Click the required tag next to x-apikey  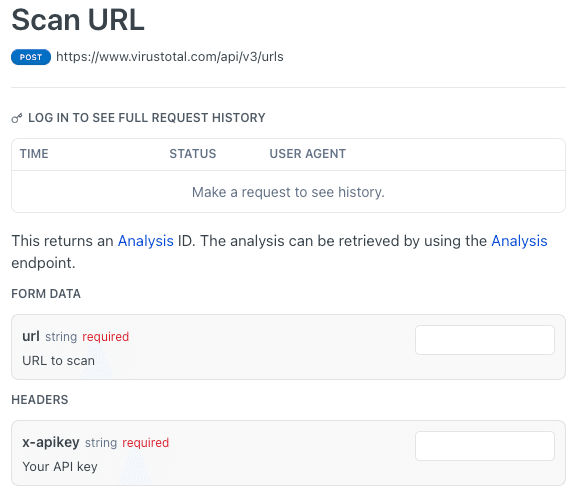(145, 443)
